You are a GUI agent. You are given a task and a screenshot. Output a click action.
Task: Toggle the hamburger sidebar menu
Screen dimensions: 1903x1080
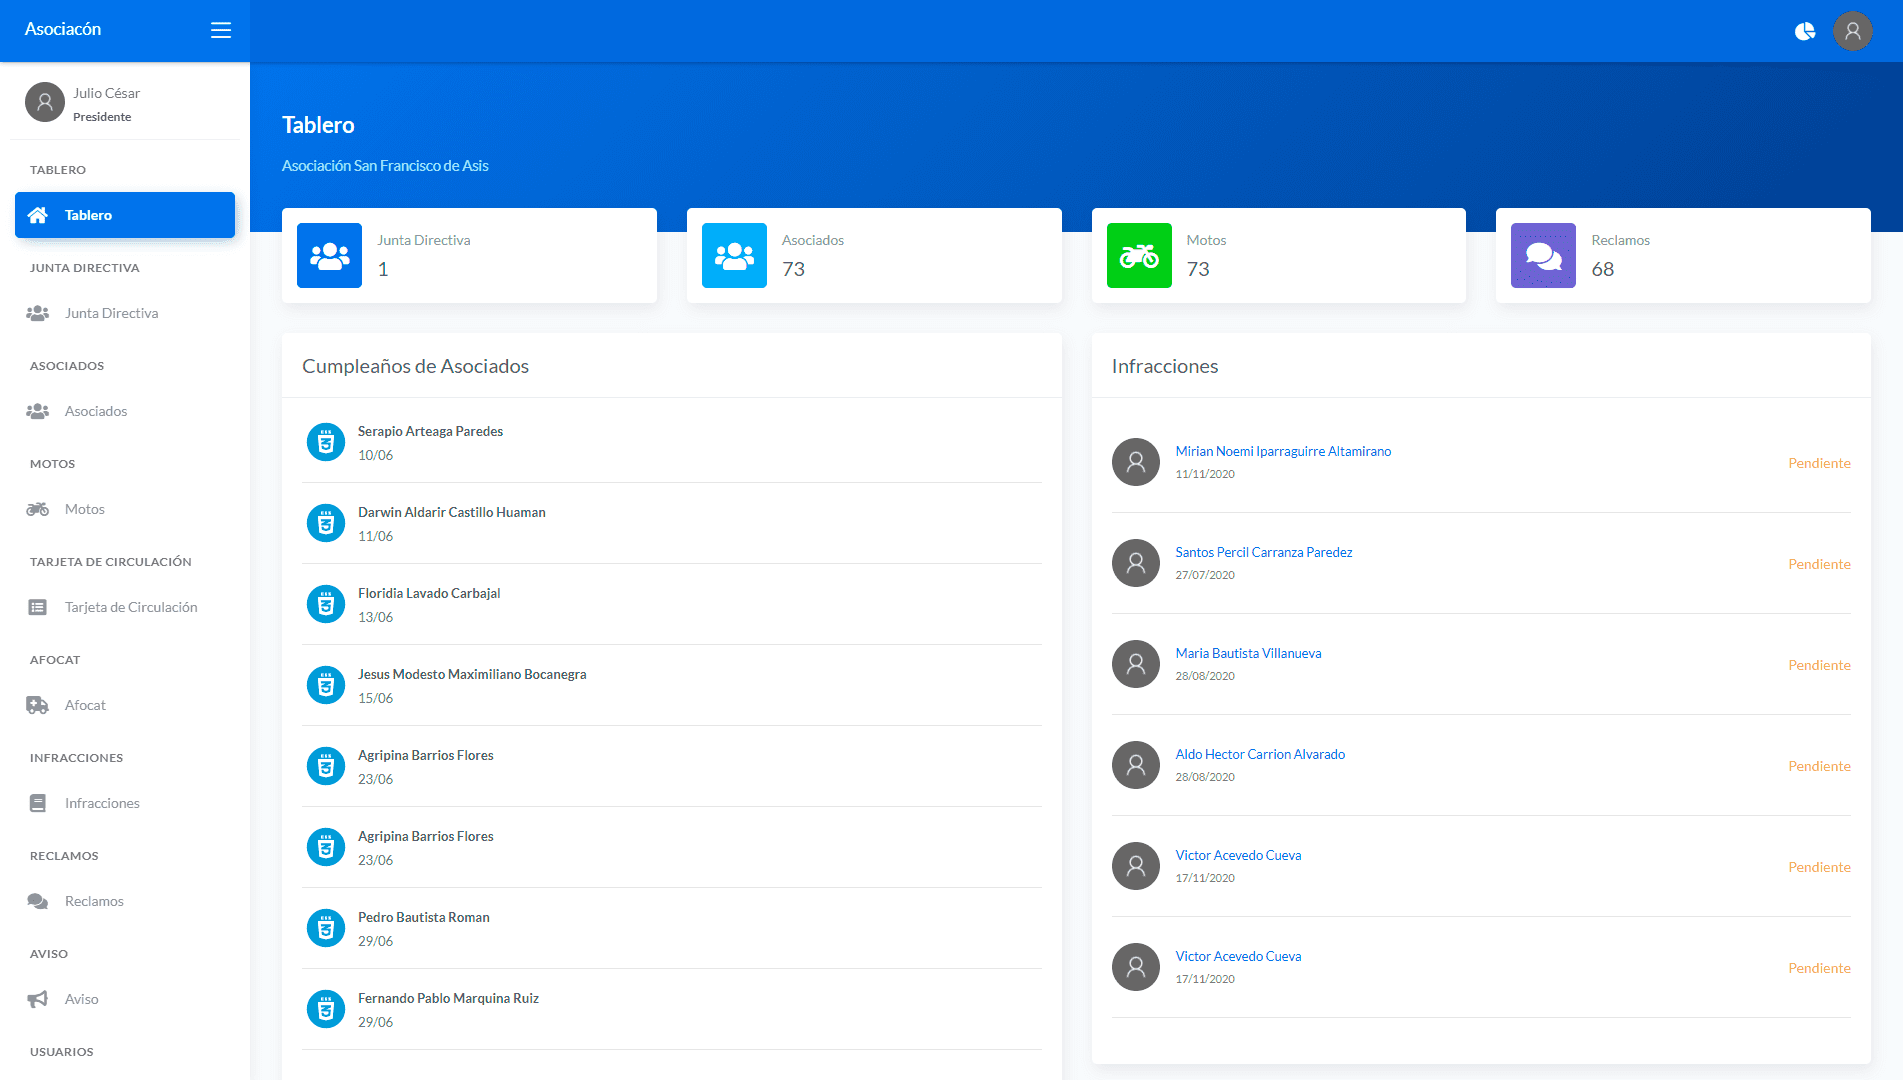click(x=221, y=30)
